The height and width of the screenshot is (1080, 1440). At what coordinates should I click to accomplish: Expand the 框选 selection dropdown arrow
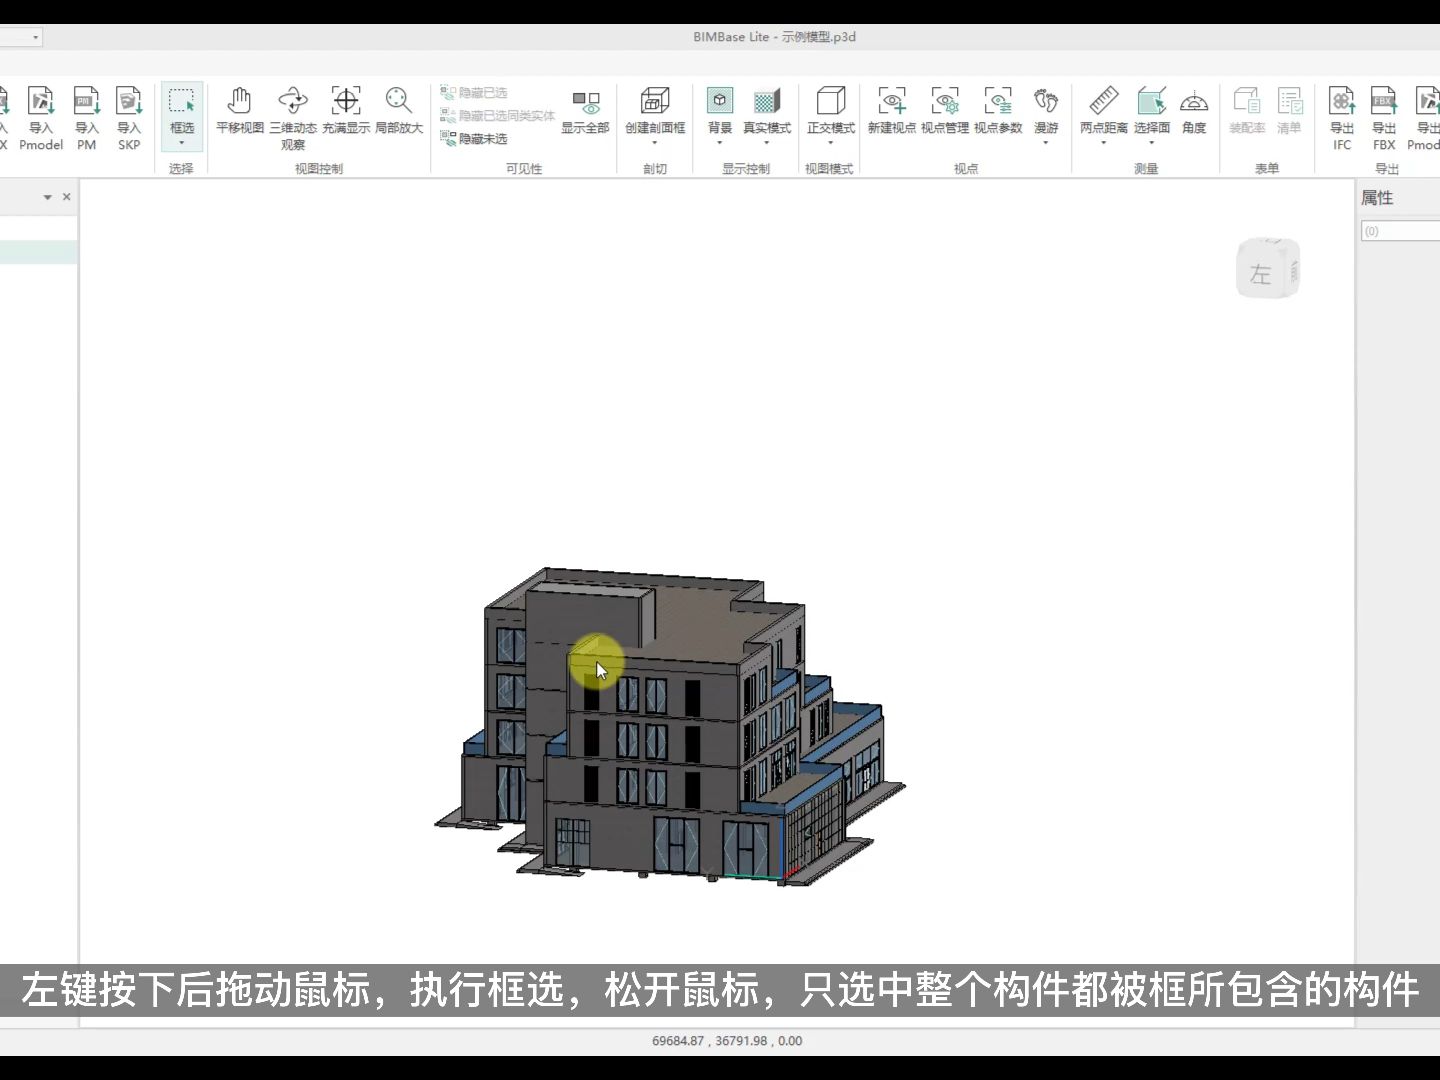182,144
